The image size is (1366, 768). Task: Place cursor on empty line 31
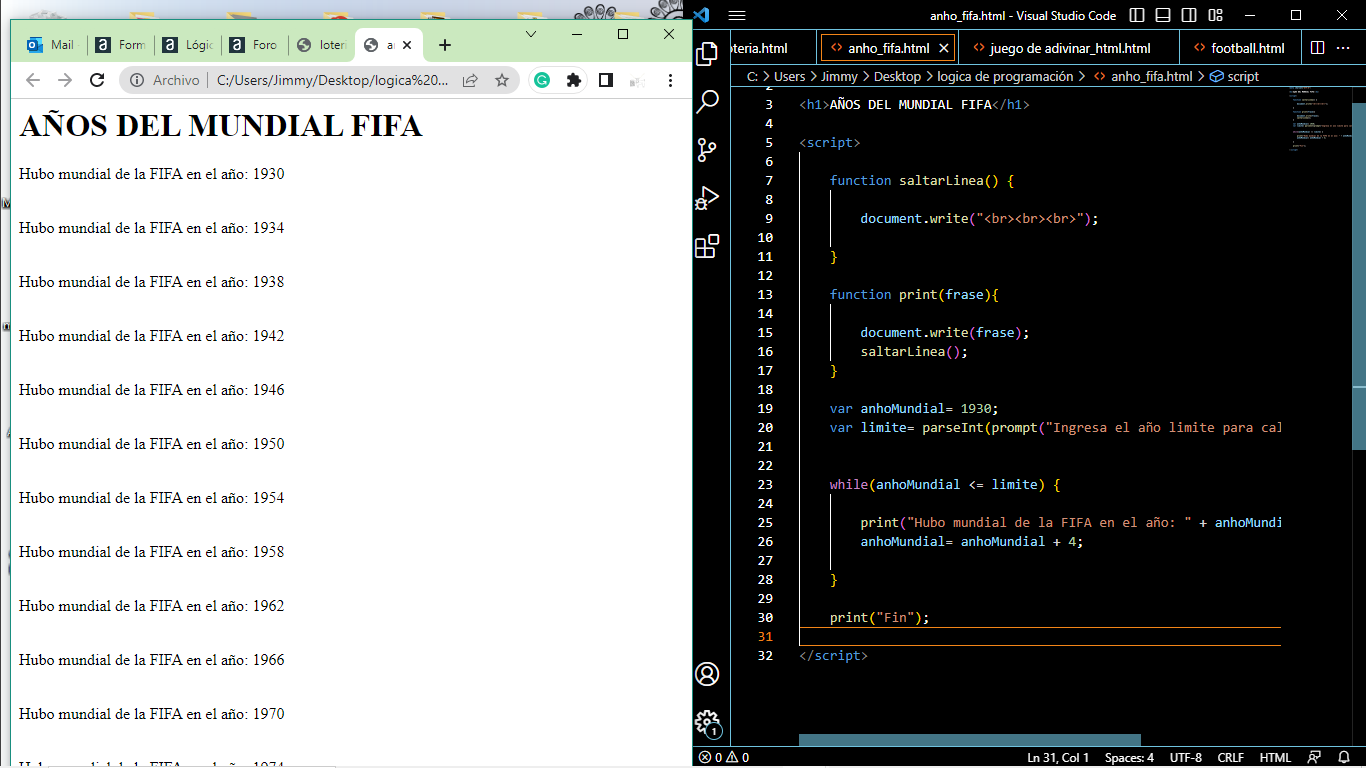click(1040, 636)
